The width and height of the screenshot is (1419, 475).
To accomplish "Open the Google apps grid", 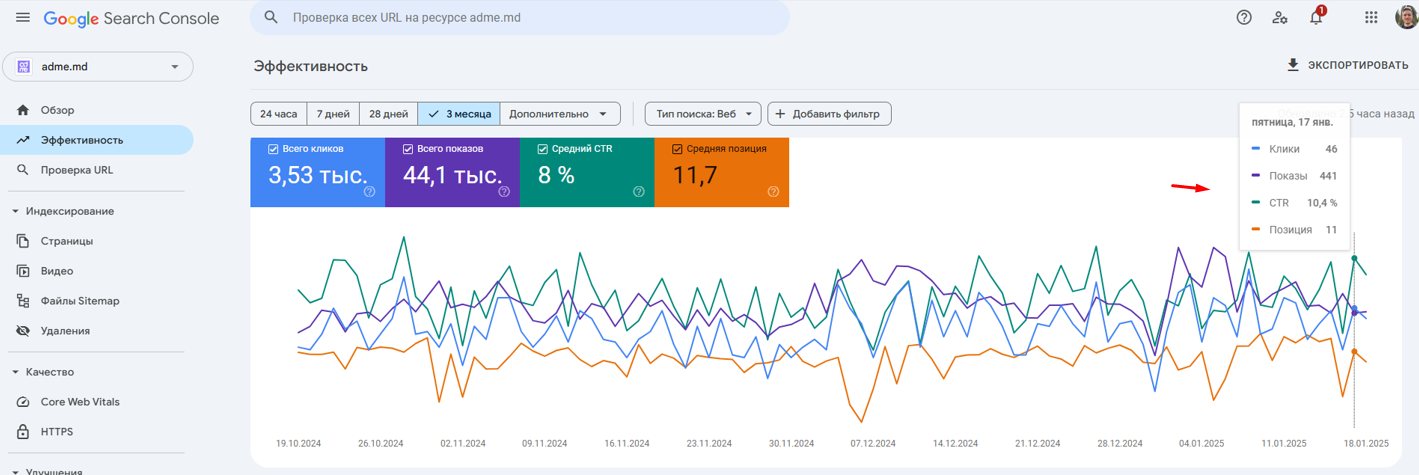I will pyautogui.click(x=1371, y=17).
